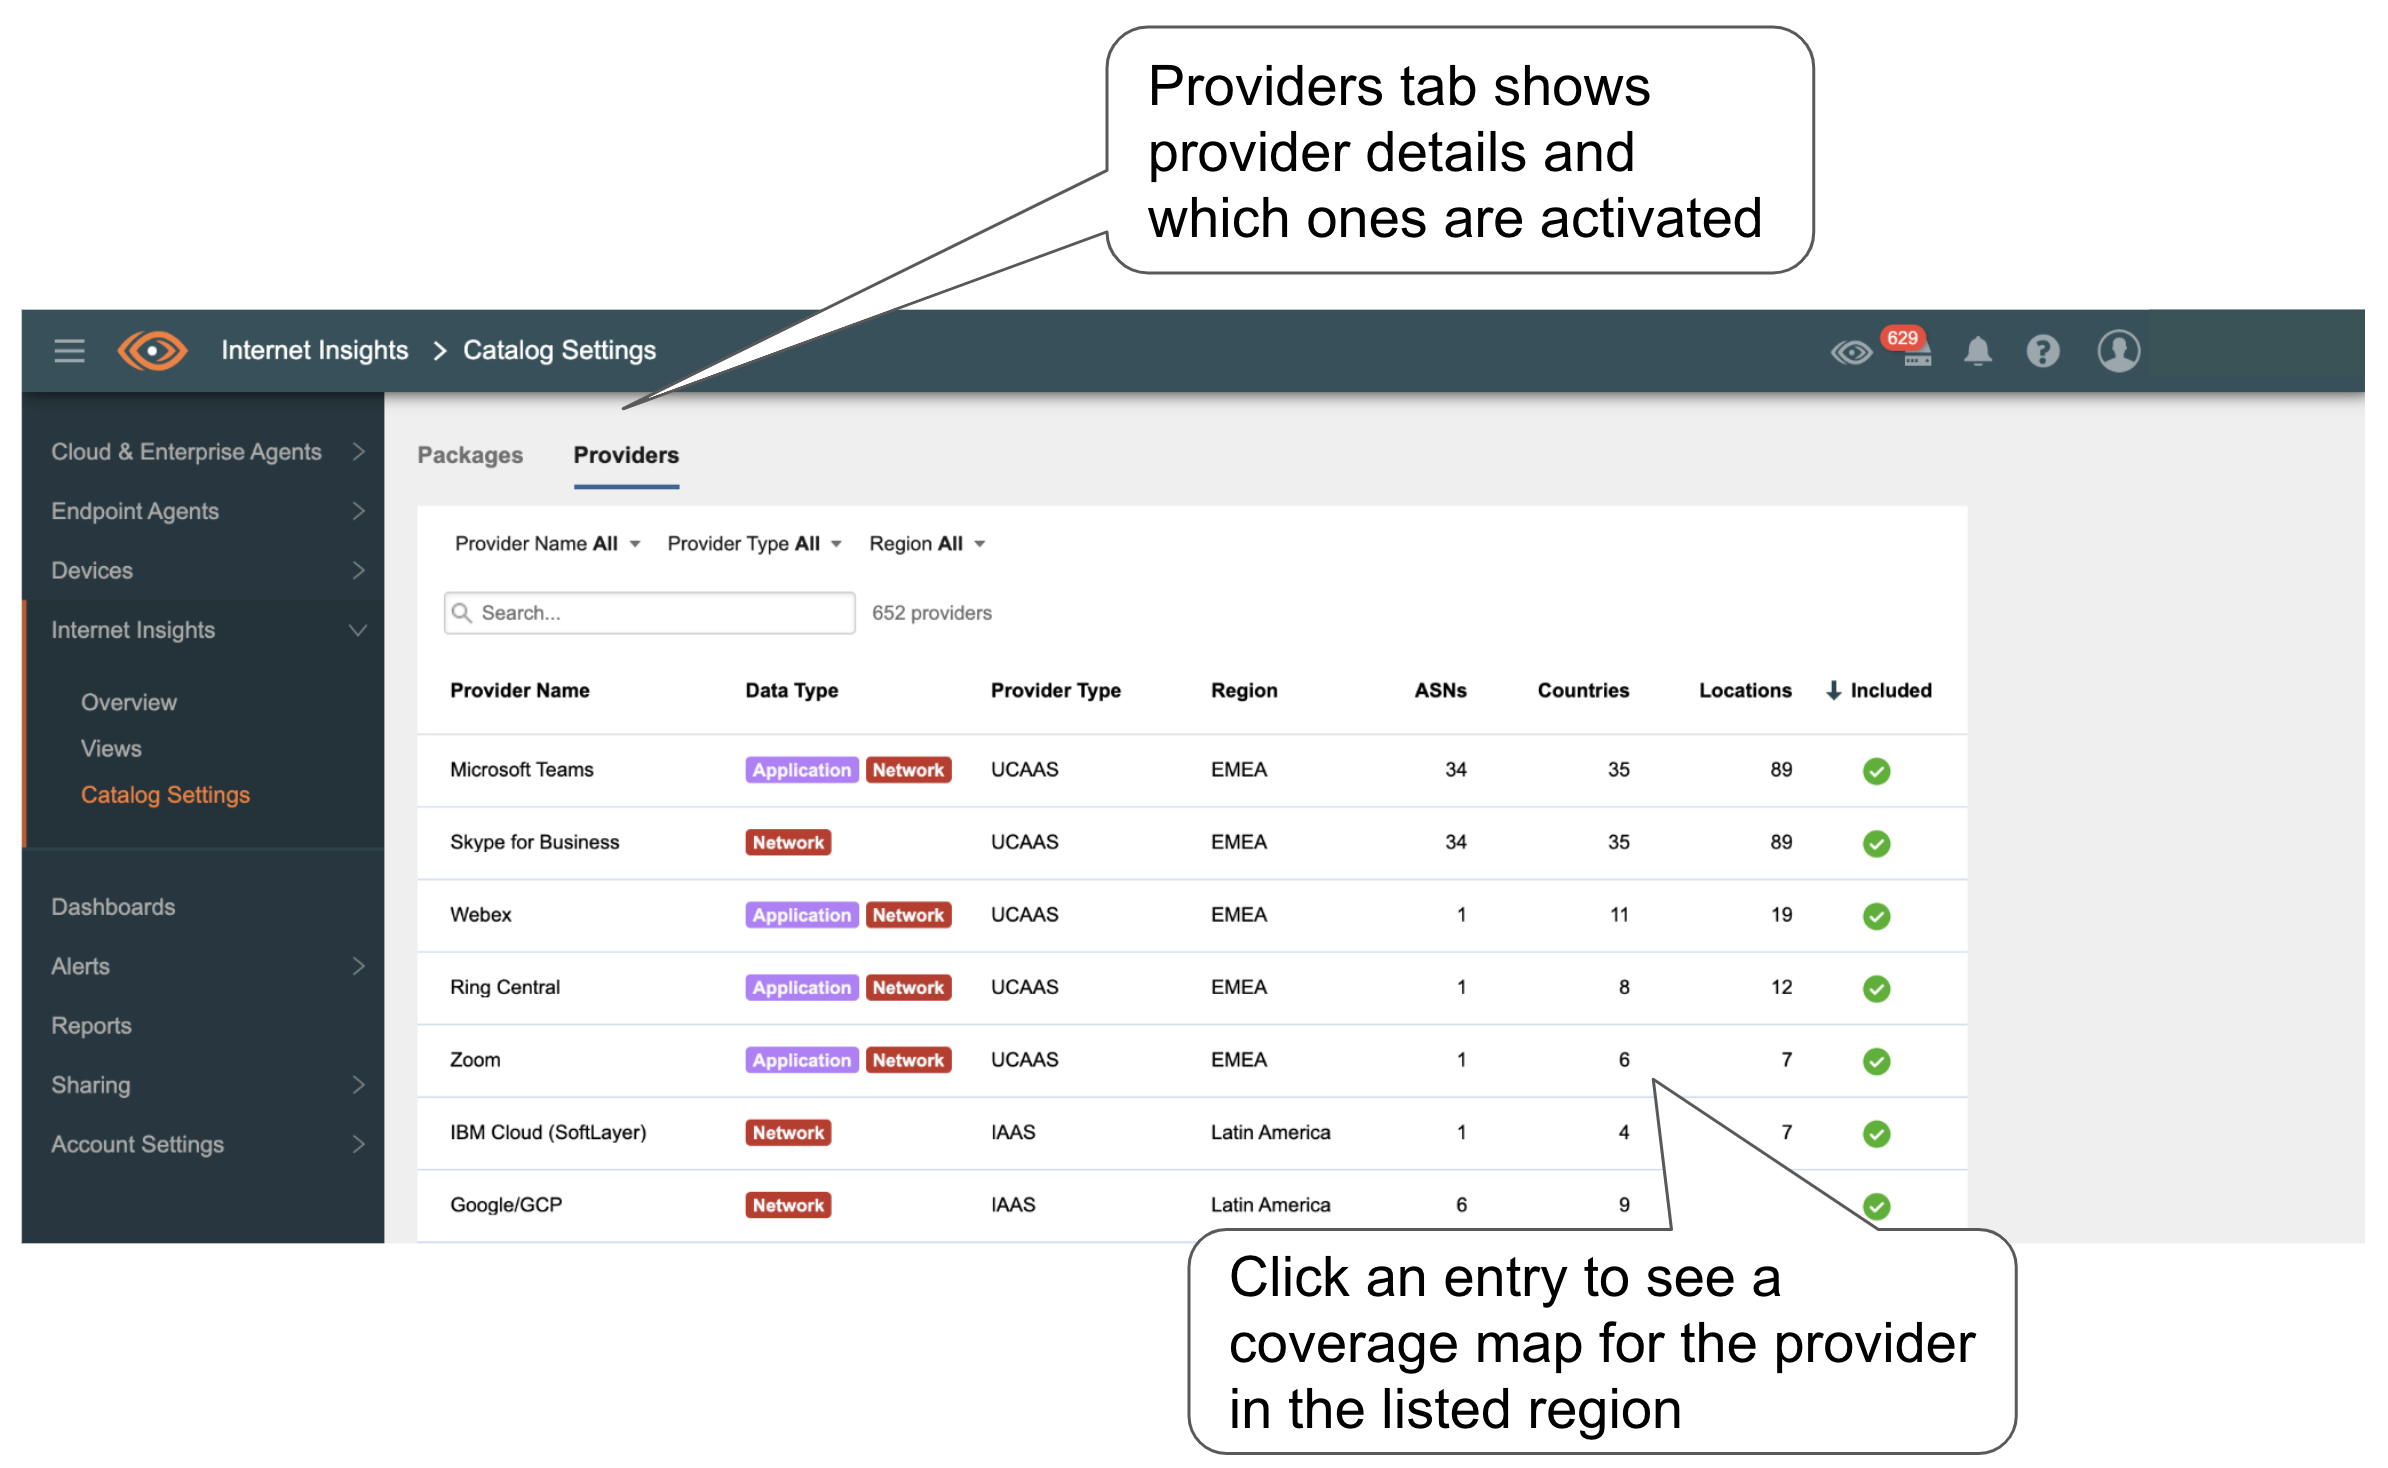Expand the Sharing sidebar section
The width and height of the screenshot is (2388, 1468).
click(x=206, y=1084)
